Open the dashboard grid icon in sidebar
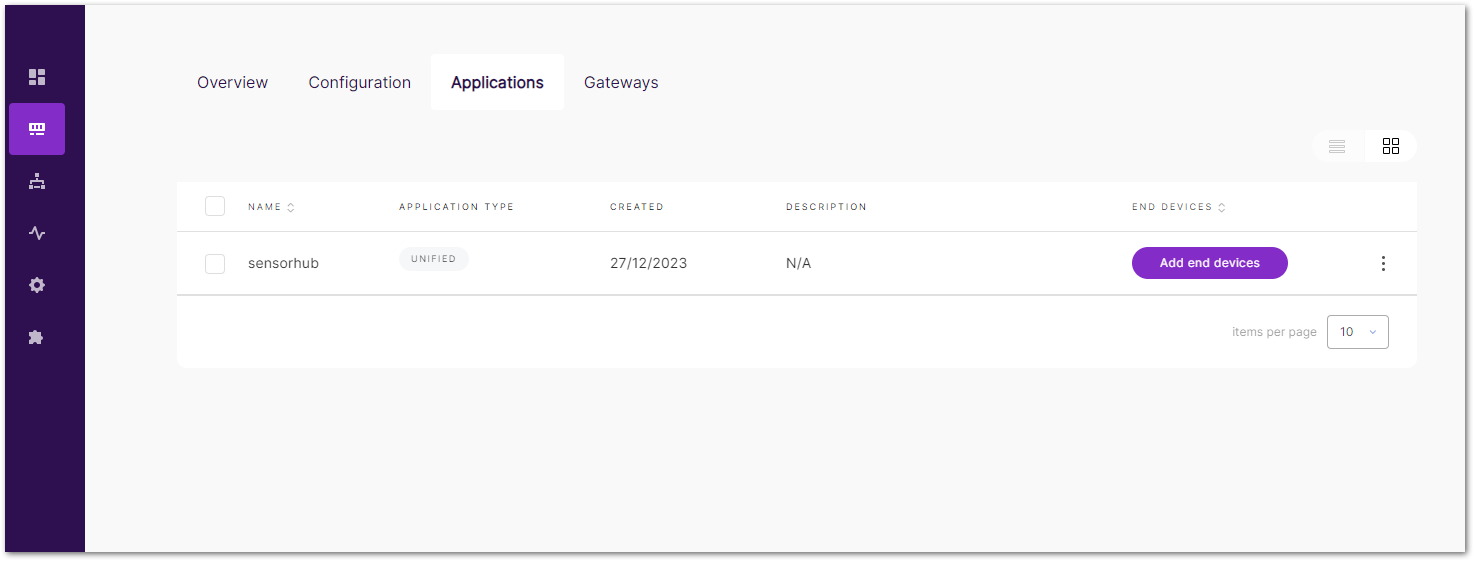1474x561 pixels. 37,77
